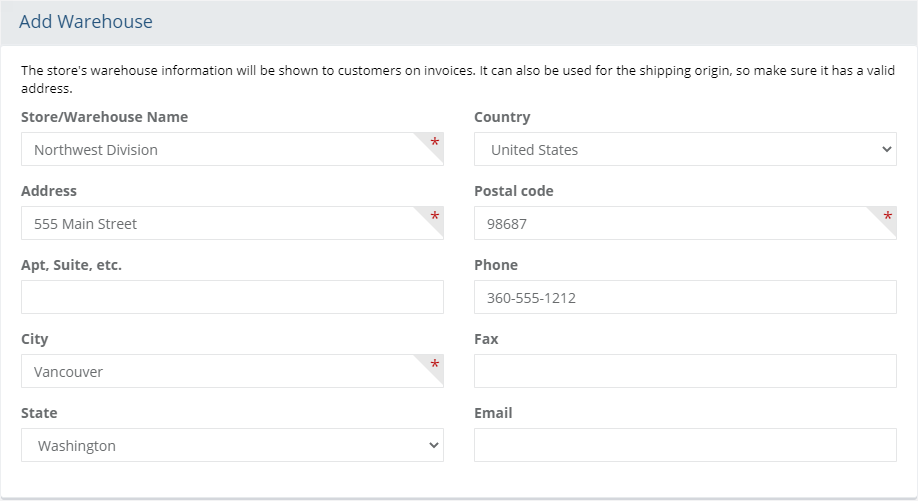Click the required asterisk in Address field
918x501 pixels.
434,216
